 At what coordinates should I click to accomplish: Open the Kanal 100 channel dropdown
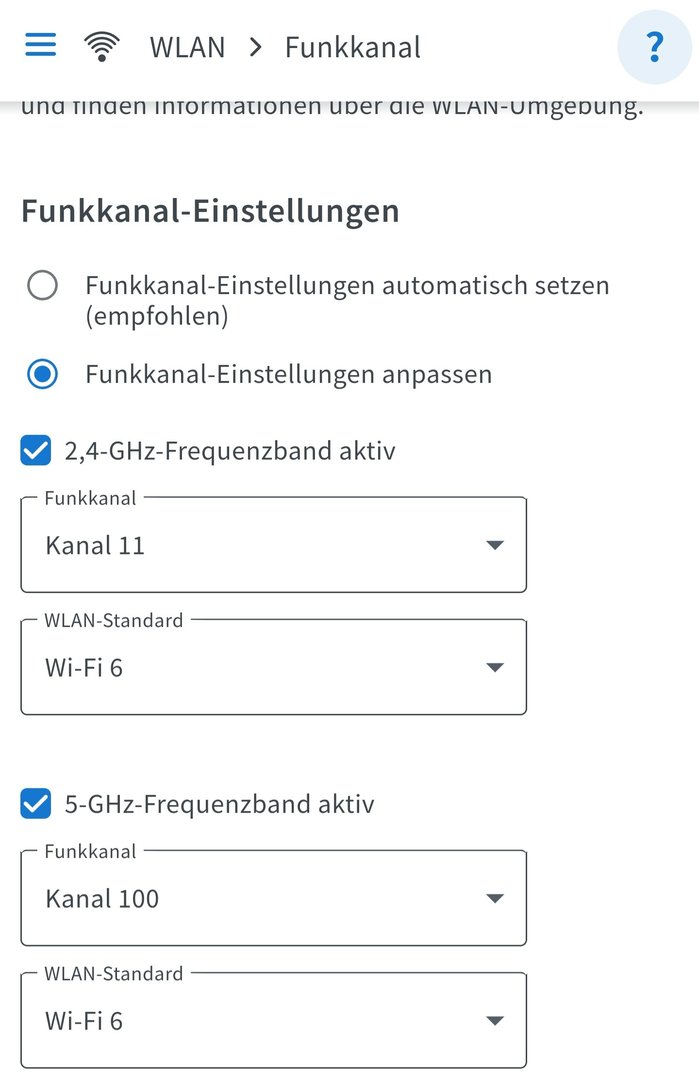[273, 898]
